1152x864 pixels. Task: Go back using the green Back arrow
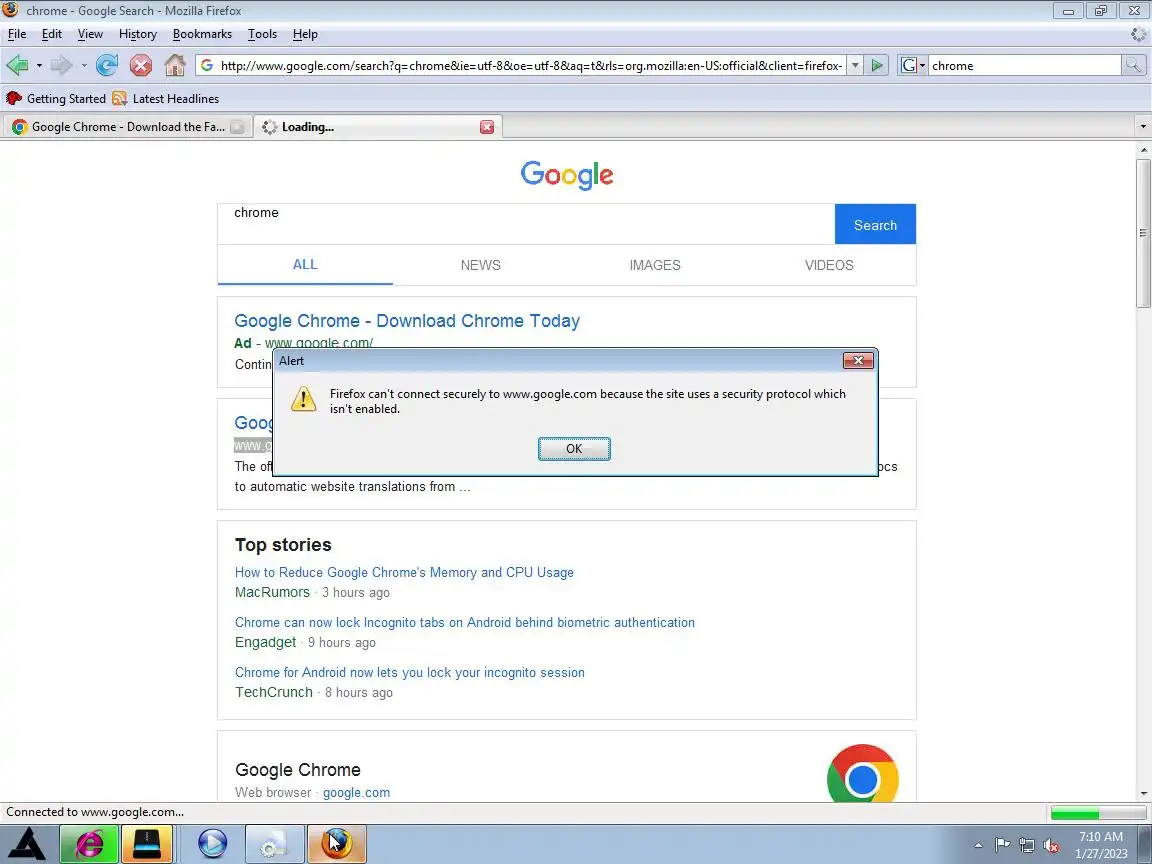tap(17, 65)
